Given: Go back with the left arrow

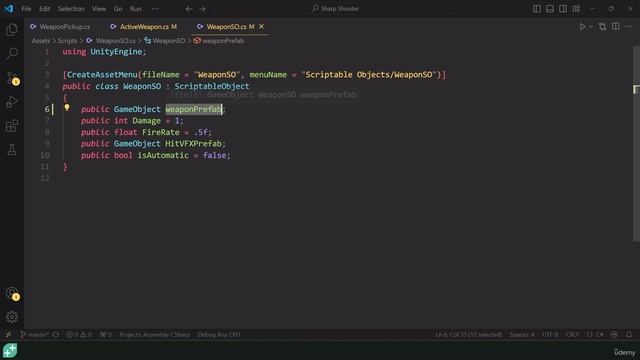Looking at the screenshot, I should [x=189, y=9].
